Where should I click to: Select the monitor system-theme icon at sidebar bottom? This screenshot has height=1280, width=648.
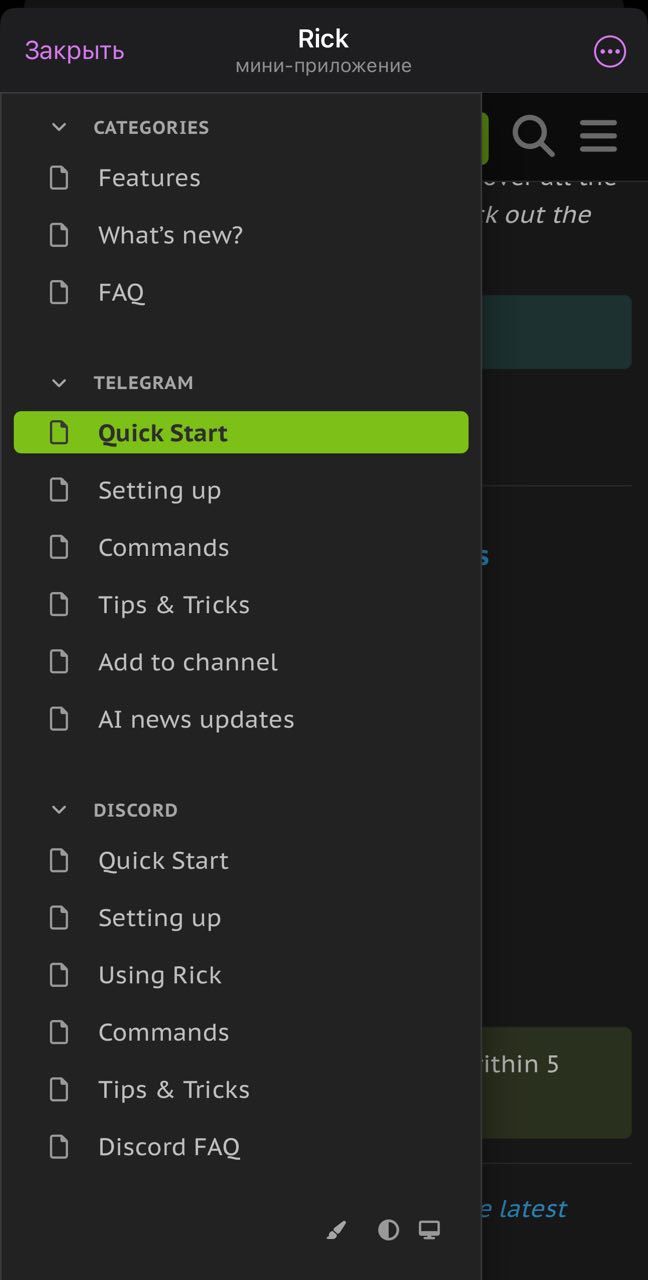pyautogui.click(x=430, y=1229)
